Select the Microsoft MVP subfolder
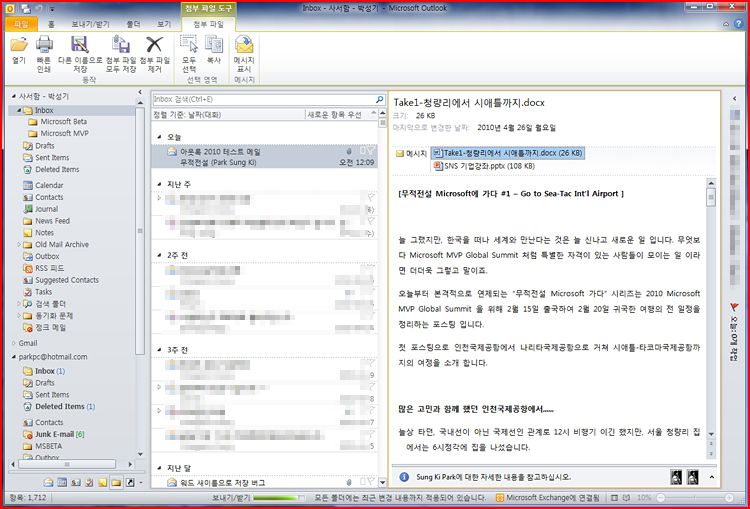The height and width of the screenshot is (509, 750). click(64, 133)
